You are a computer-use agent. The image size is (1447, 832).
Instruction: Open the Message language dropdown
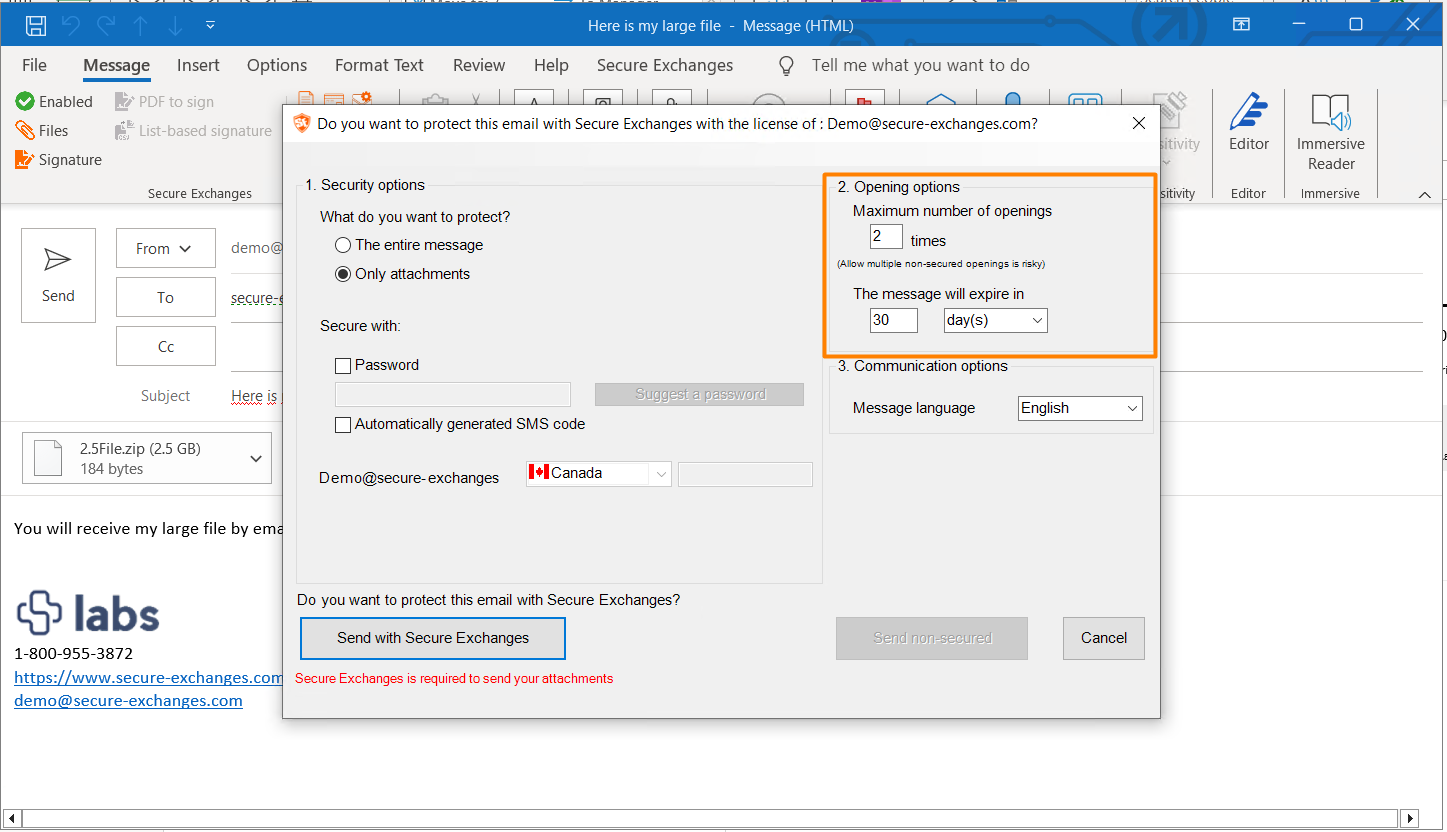tap(1079, 408)
